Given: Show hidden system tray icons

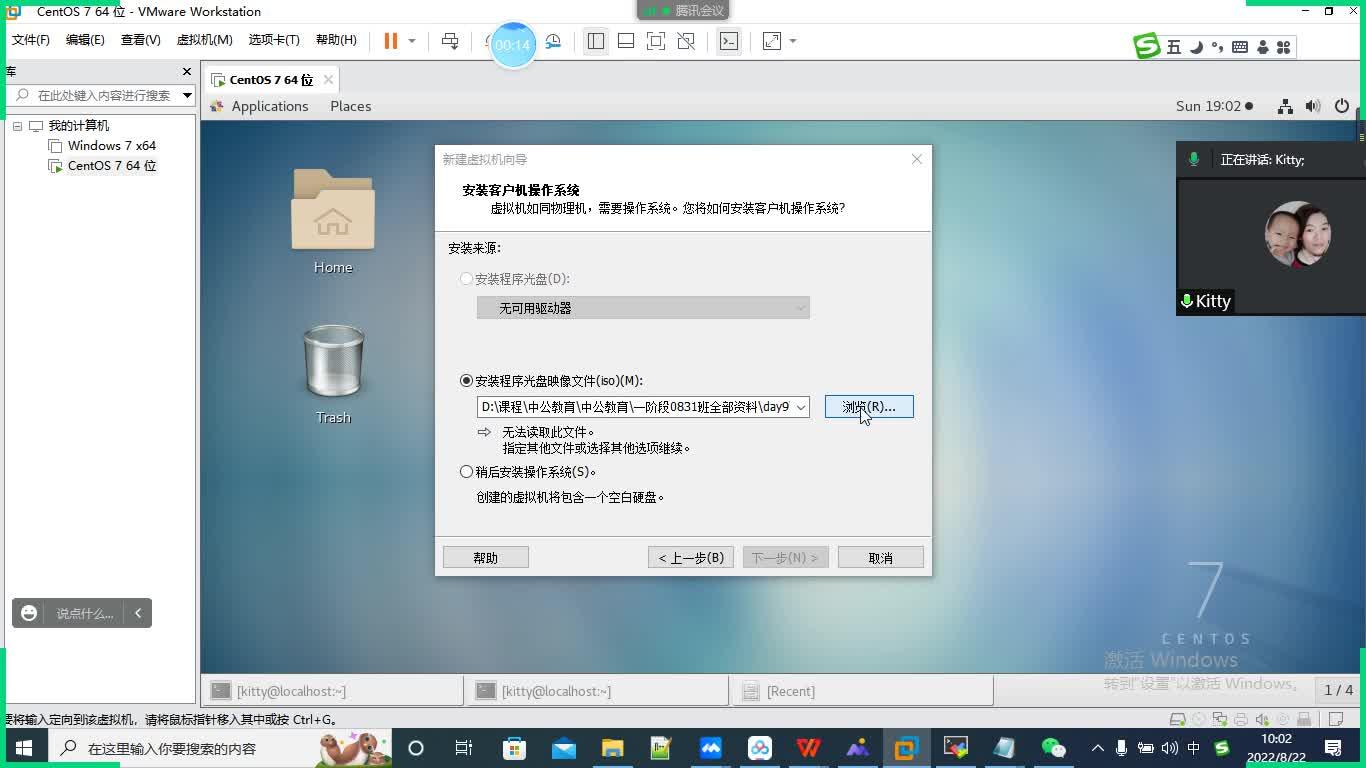Looking at the screenshot, I should tap(1097, 748).
